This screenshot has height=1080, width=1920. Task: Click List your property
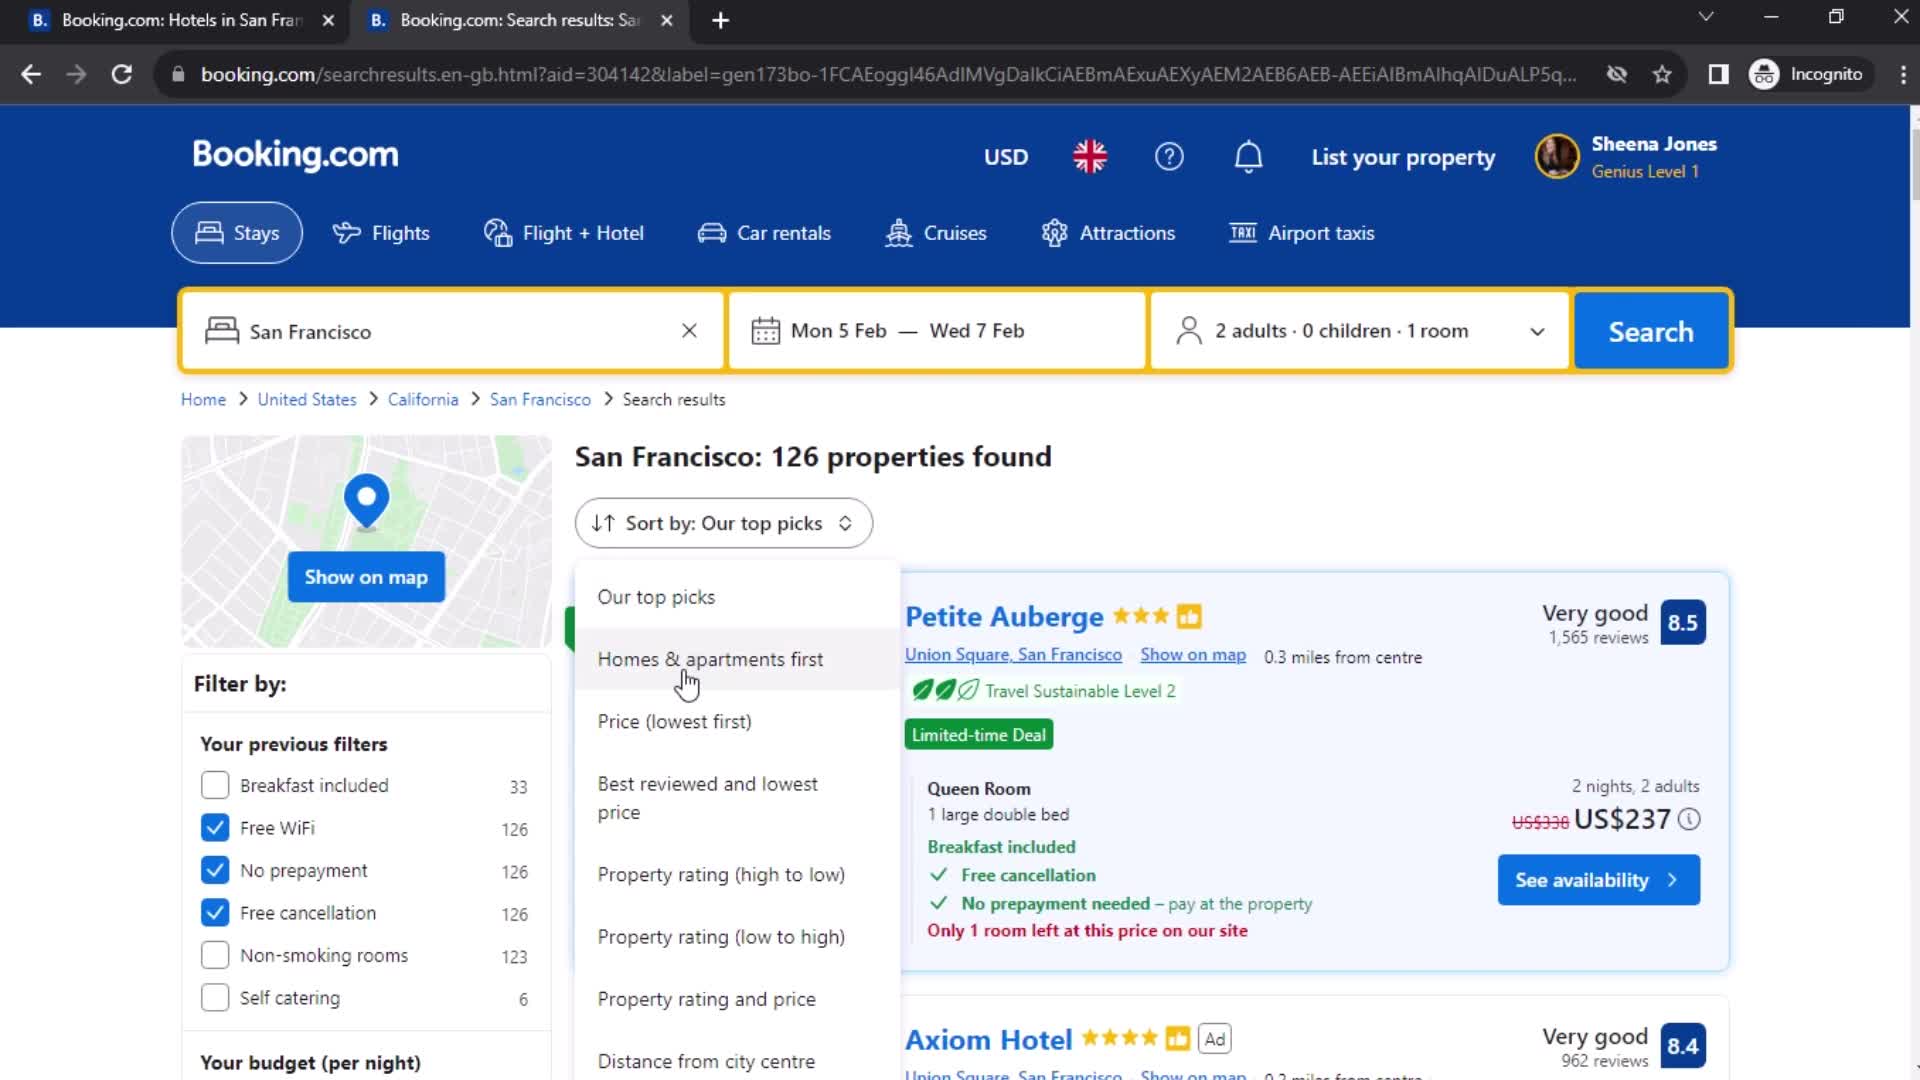tap(1403, 157)
